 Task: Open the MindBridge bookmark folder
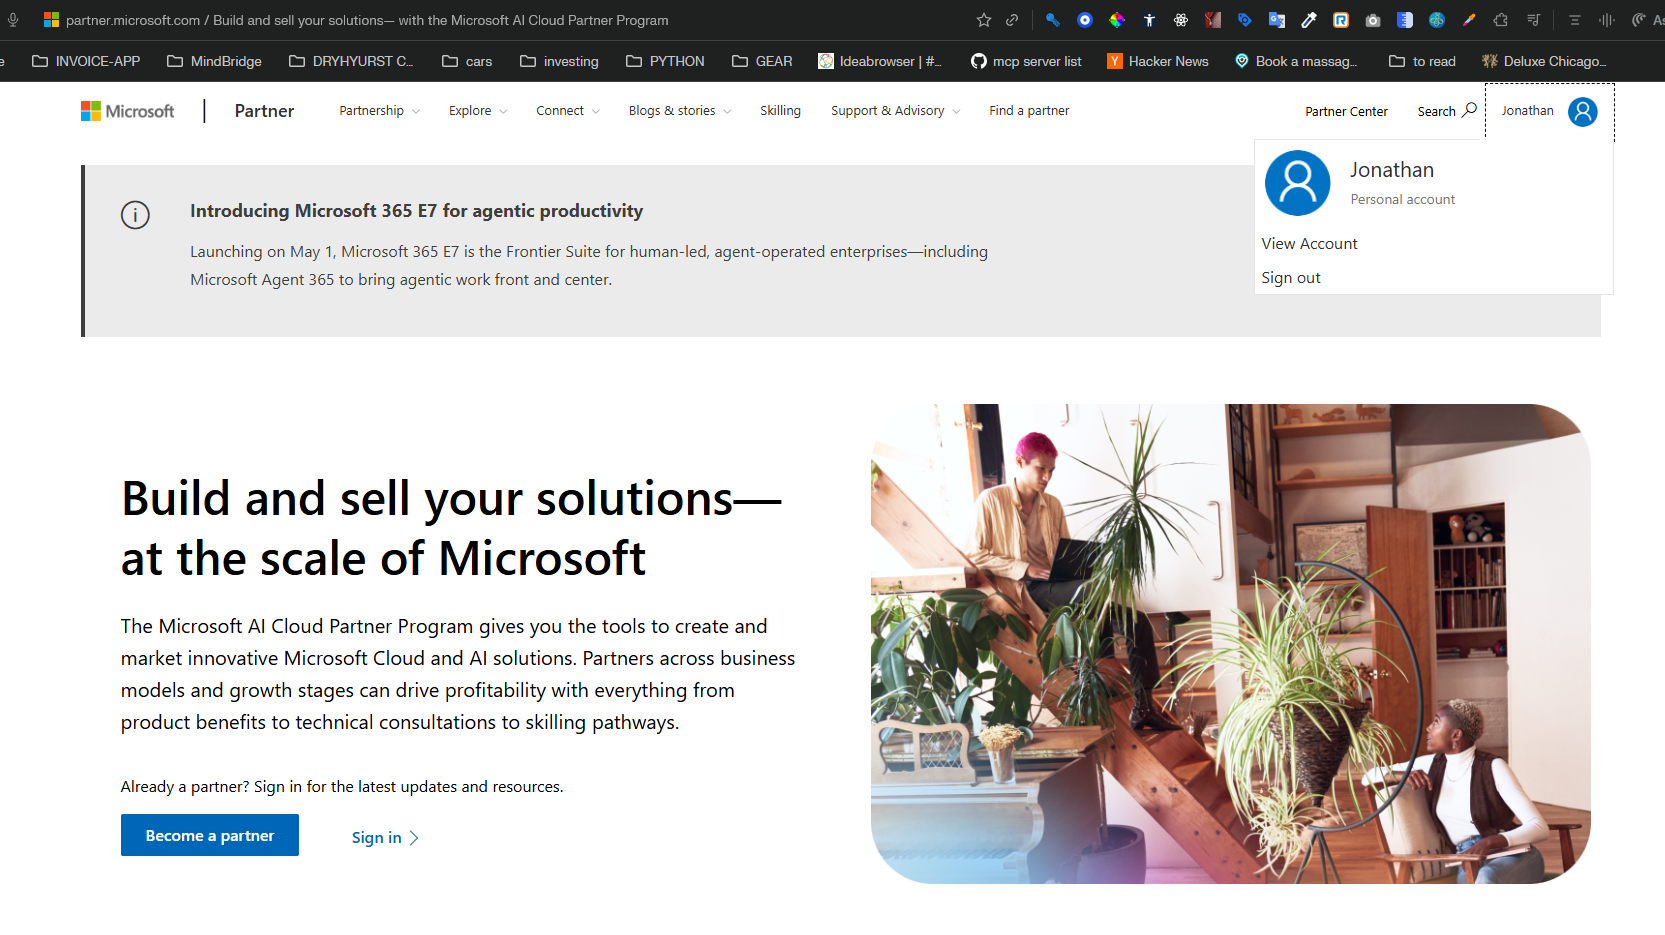214,61
